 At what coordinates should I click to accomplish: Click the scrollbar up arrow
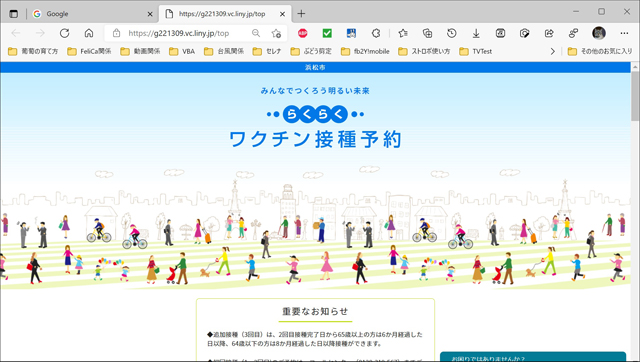coord(635,67)
